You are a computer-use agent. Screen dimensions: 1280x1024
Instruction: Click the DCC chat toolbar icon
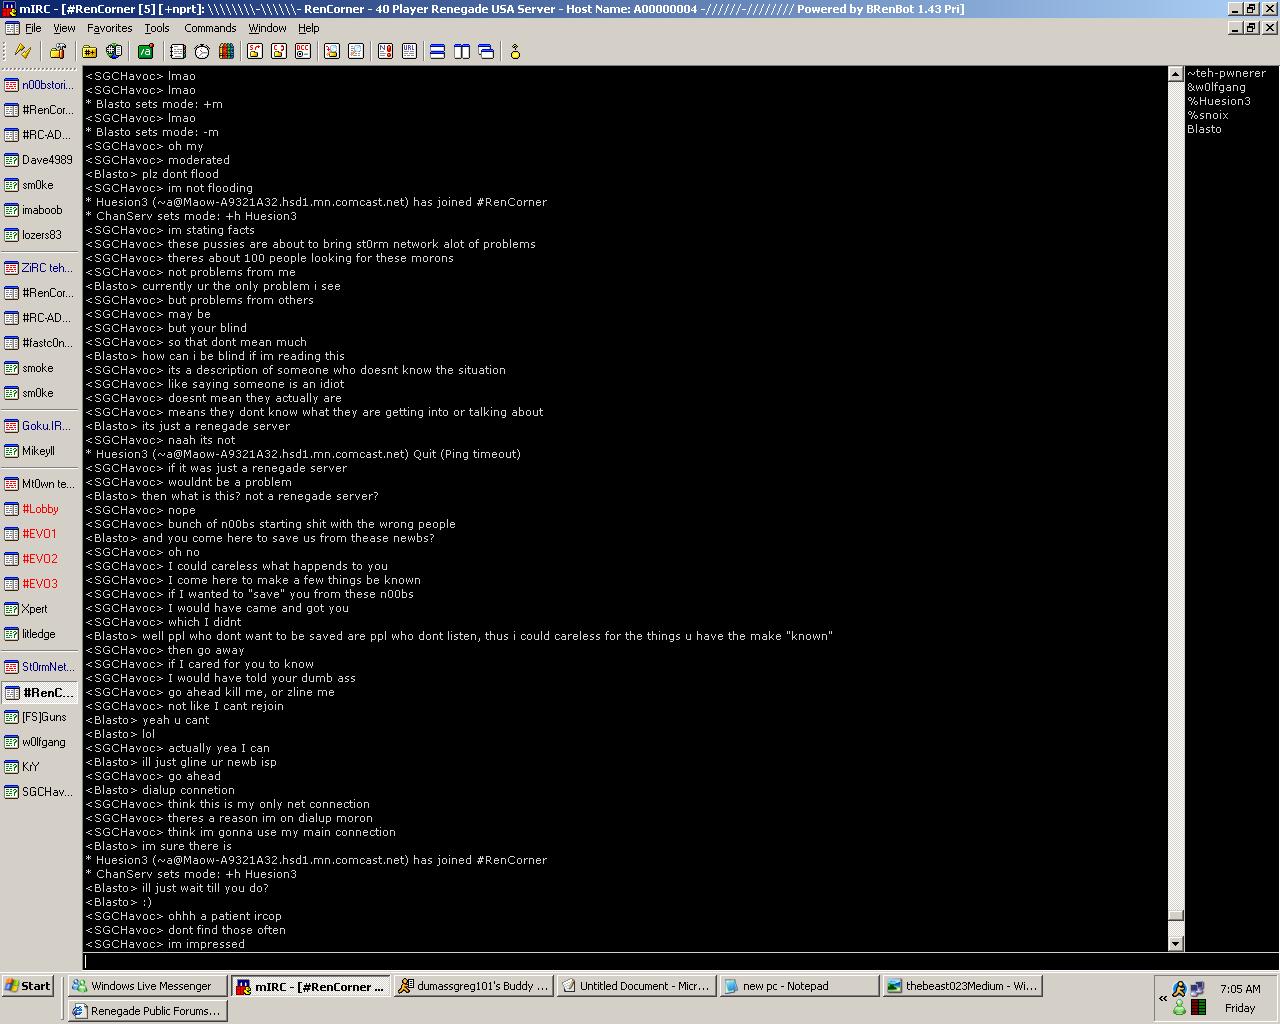(279, 52)
